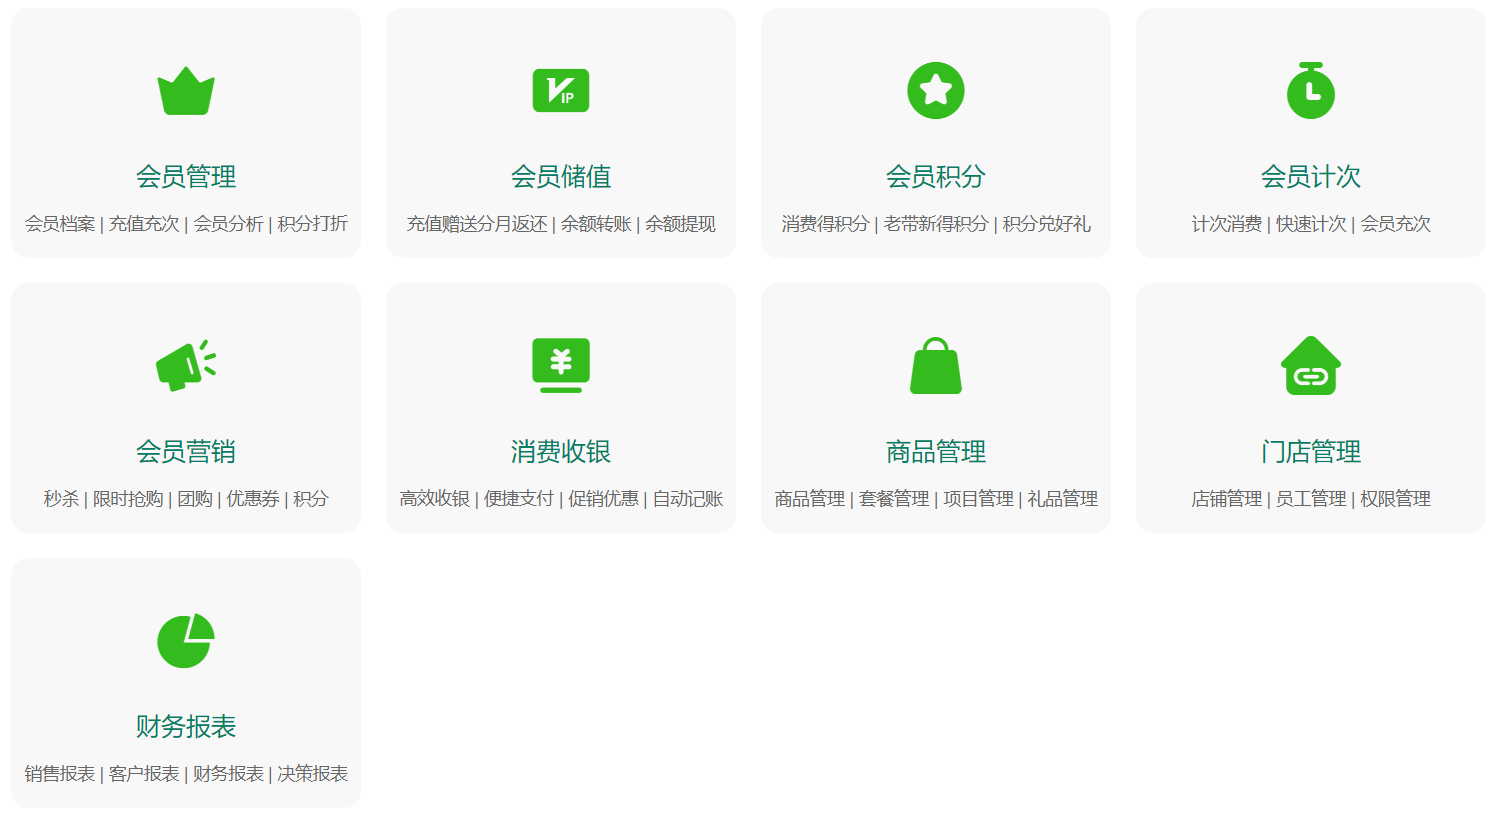Open the 会员储值 heading
The height and width of the screenshot is (818, 1494).
561,177
